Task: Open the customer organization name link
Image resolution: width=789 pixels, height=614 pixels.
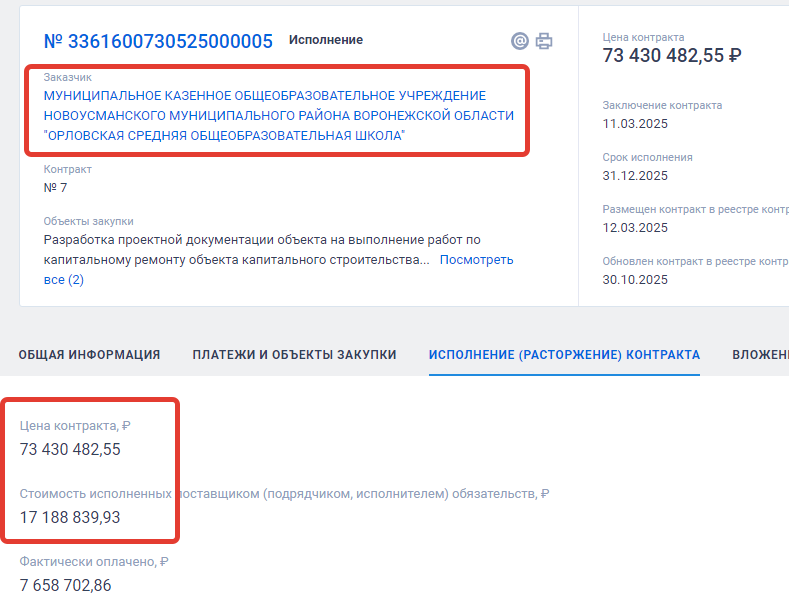Action: tap(278, 115)
